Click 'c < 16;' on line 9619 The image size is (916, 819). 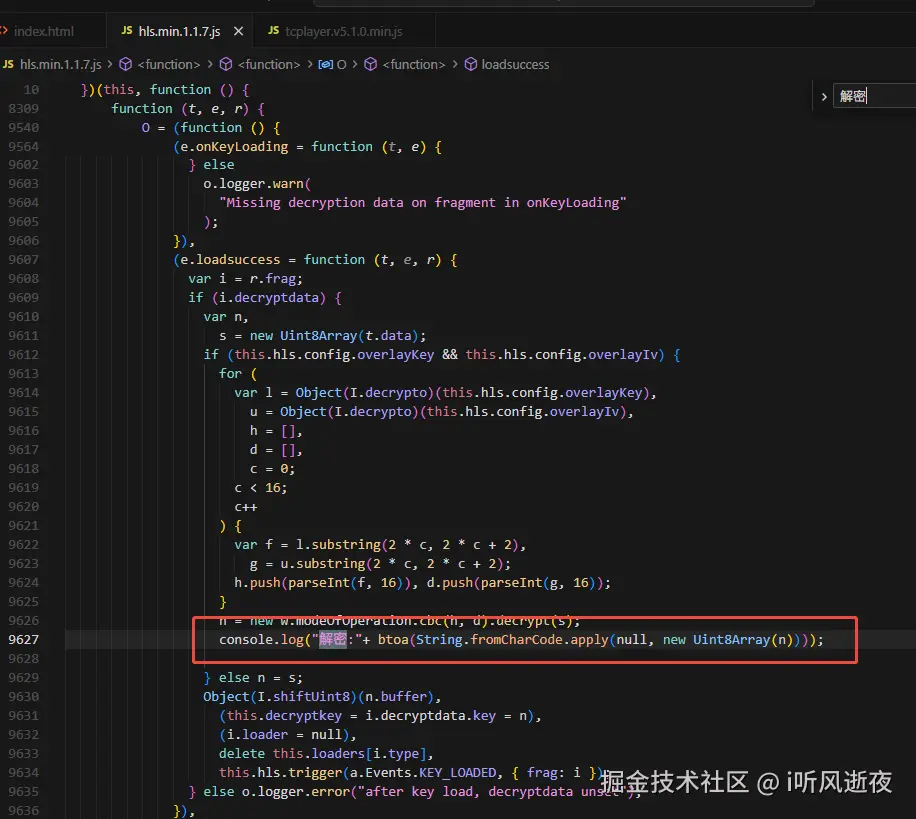click(x=261, y=488)
